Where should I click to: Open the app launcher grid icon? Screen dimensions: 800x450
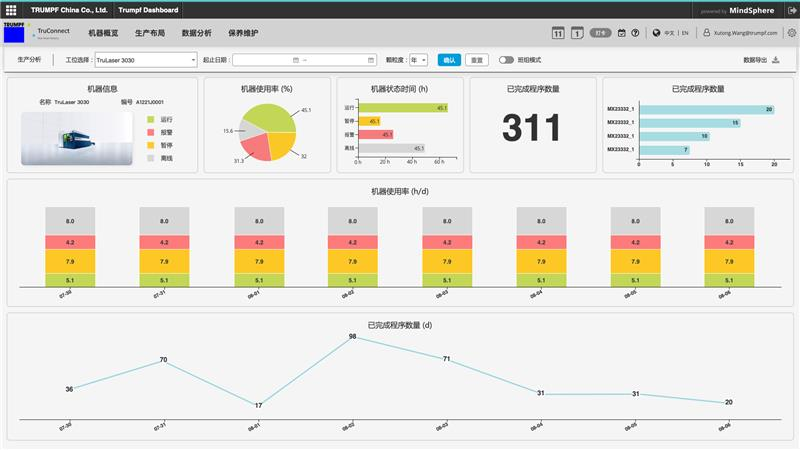point(11,10)
